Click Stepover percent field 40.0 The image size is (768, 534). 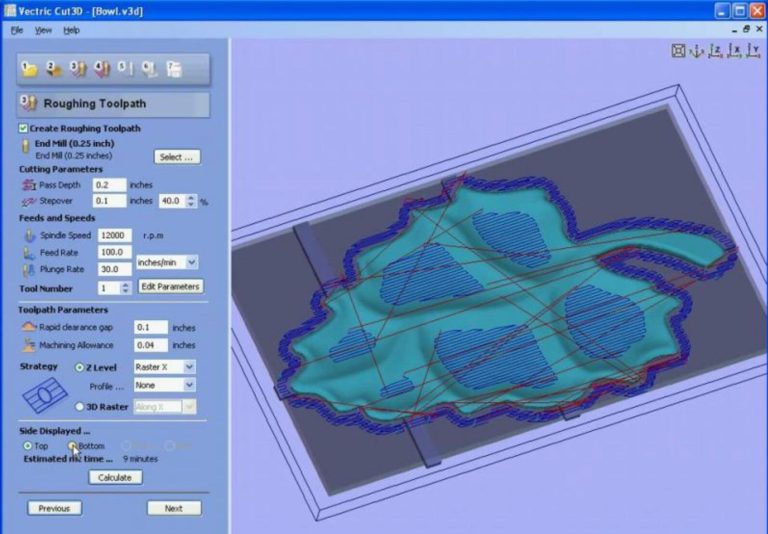(172, 201)
